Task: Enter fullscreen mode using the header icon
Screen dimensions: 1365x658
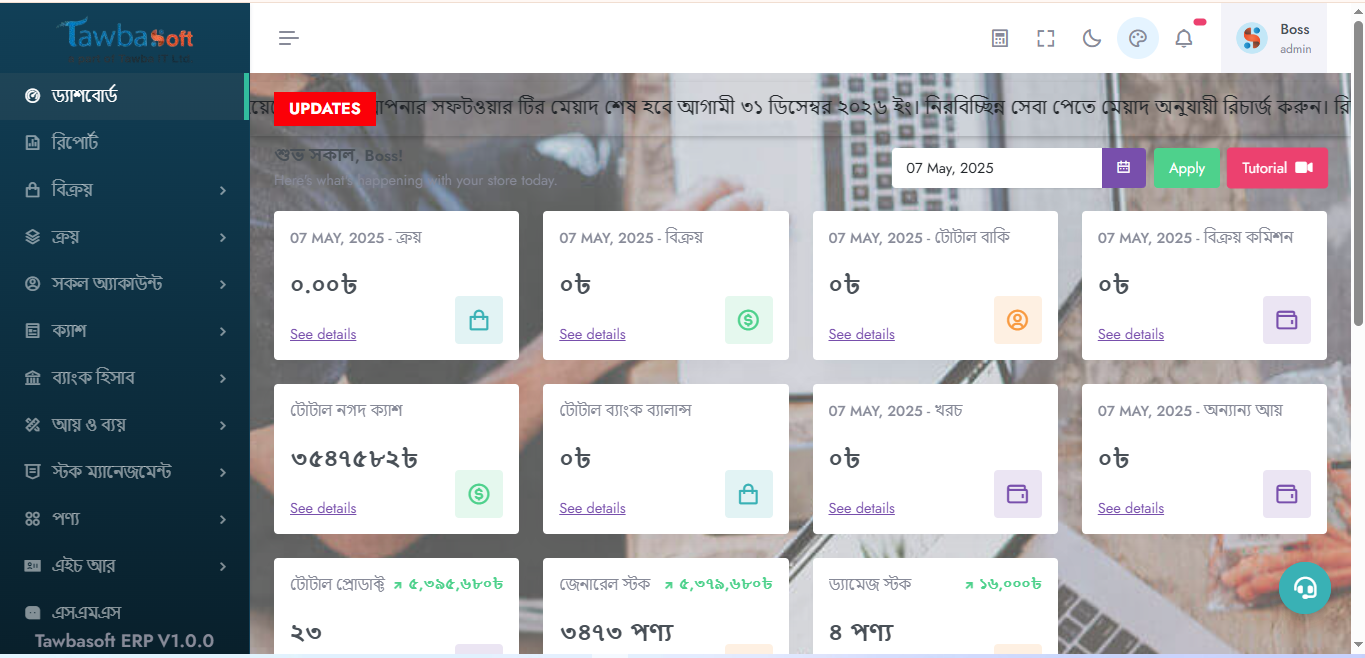Action: coord(1046,39)
